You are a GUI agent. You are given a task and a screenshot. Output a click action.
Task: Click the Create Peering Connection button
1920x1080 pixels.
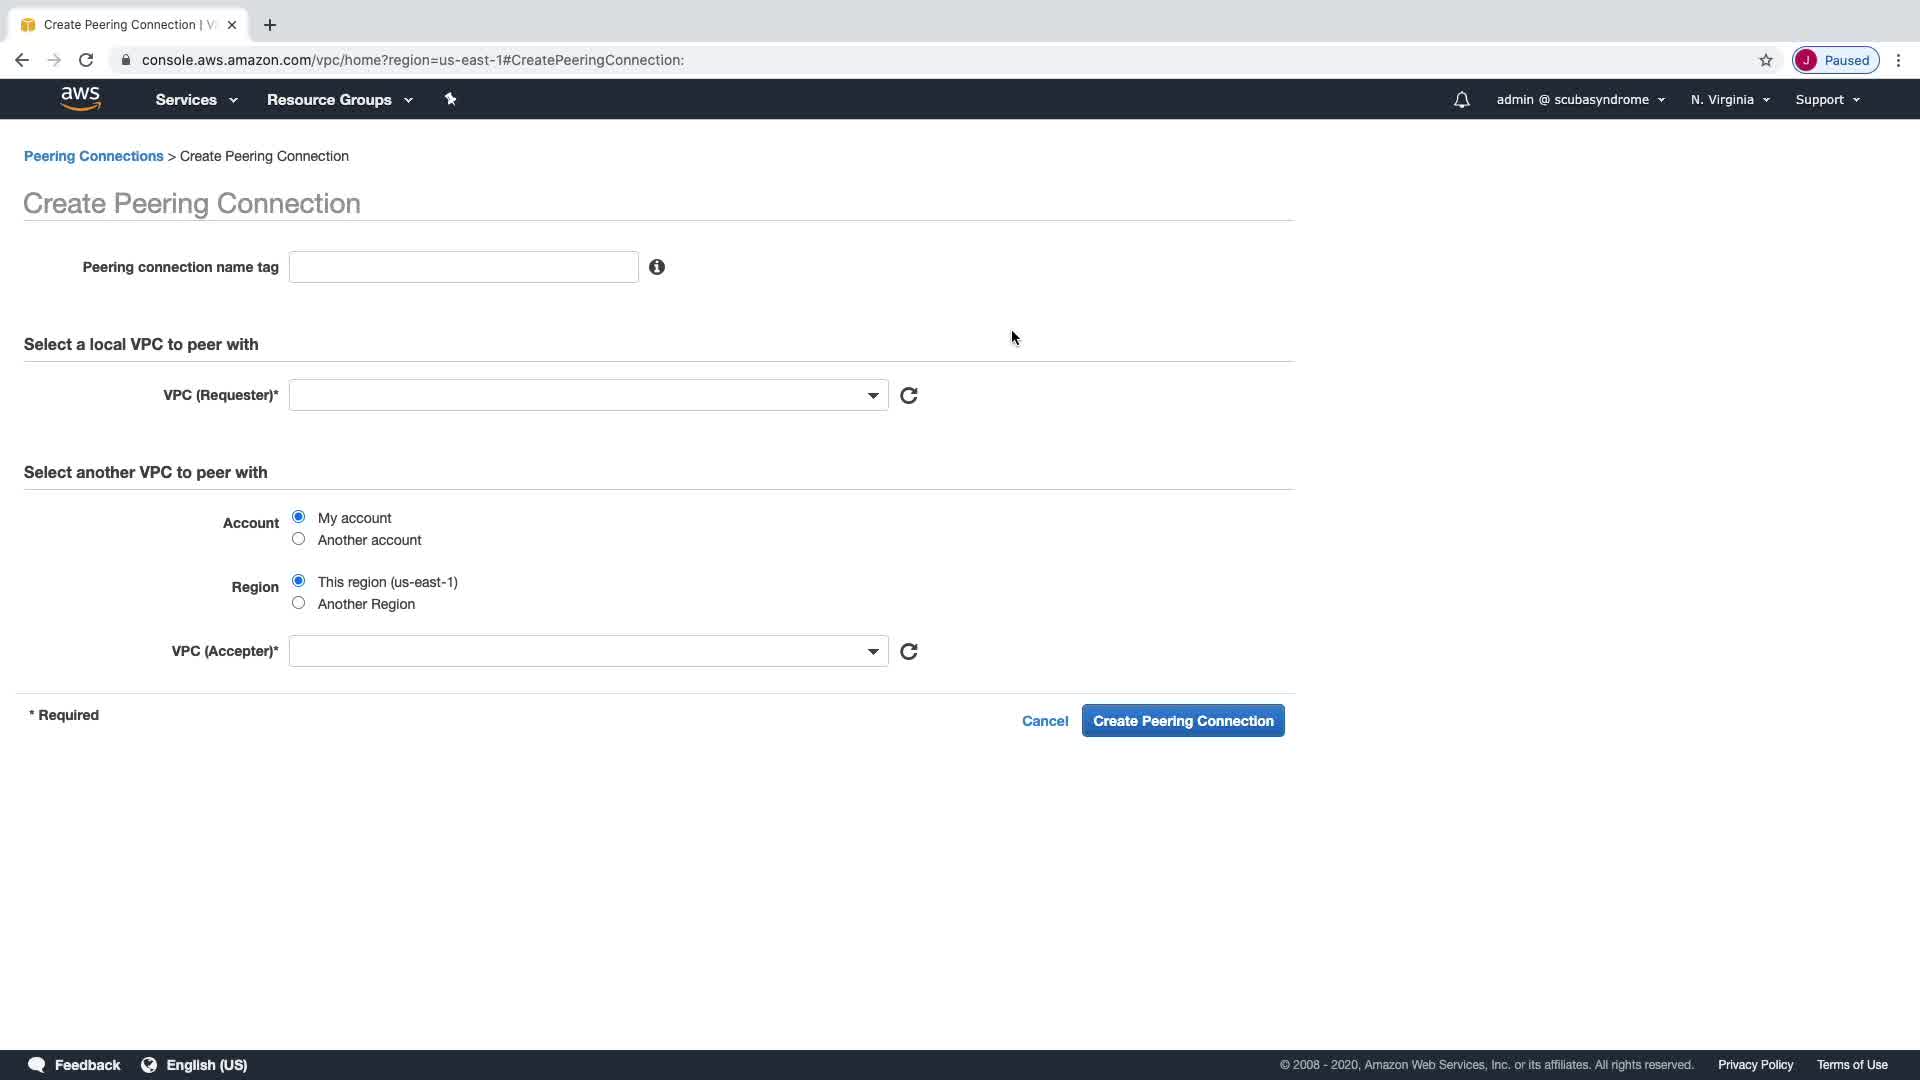(x=1182, y=721)
